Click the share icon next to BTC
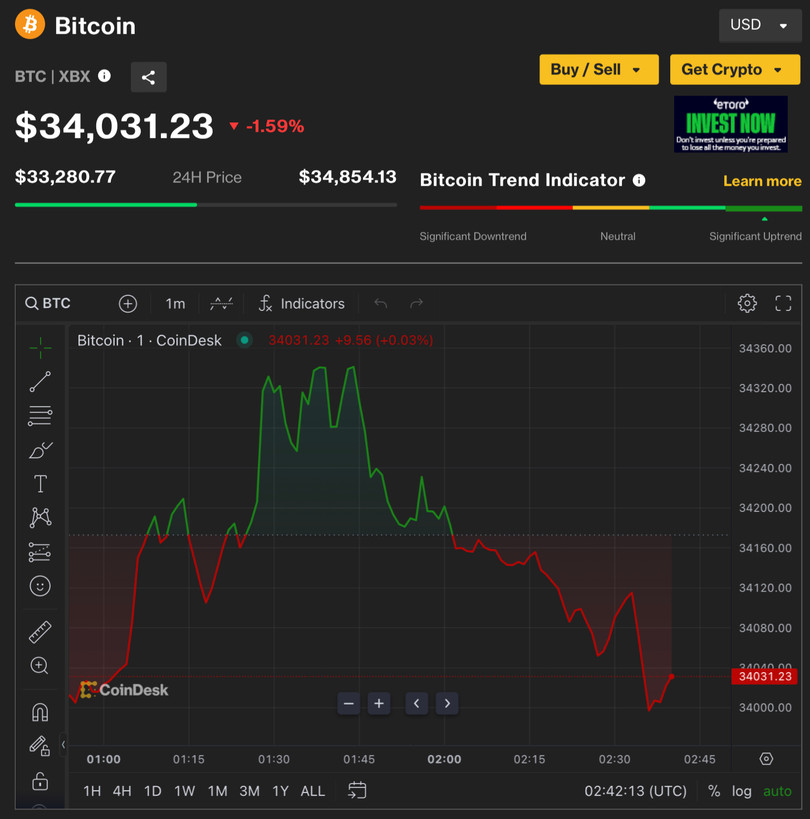This screenshot has height=819, width=810. click(x=148, y=77)
